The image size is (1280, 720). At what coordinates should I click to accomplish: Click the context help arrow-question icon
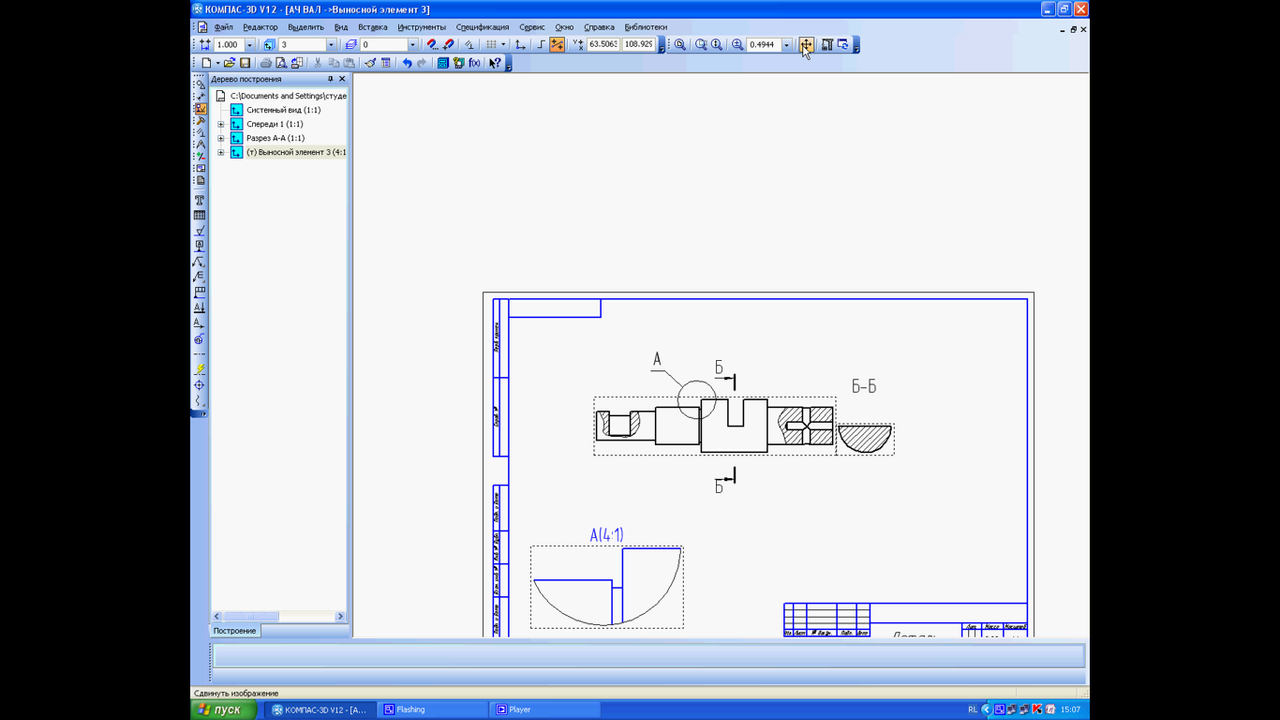(495, 63)
